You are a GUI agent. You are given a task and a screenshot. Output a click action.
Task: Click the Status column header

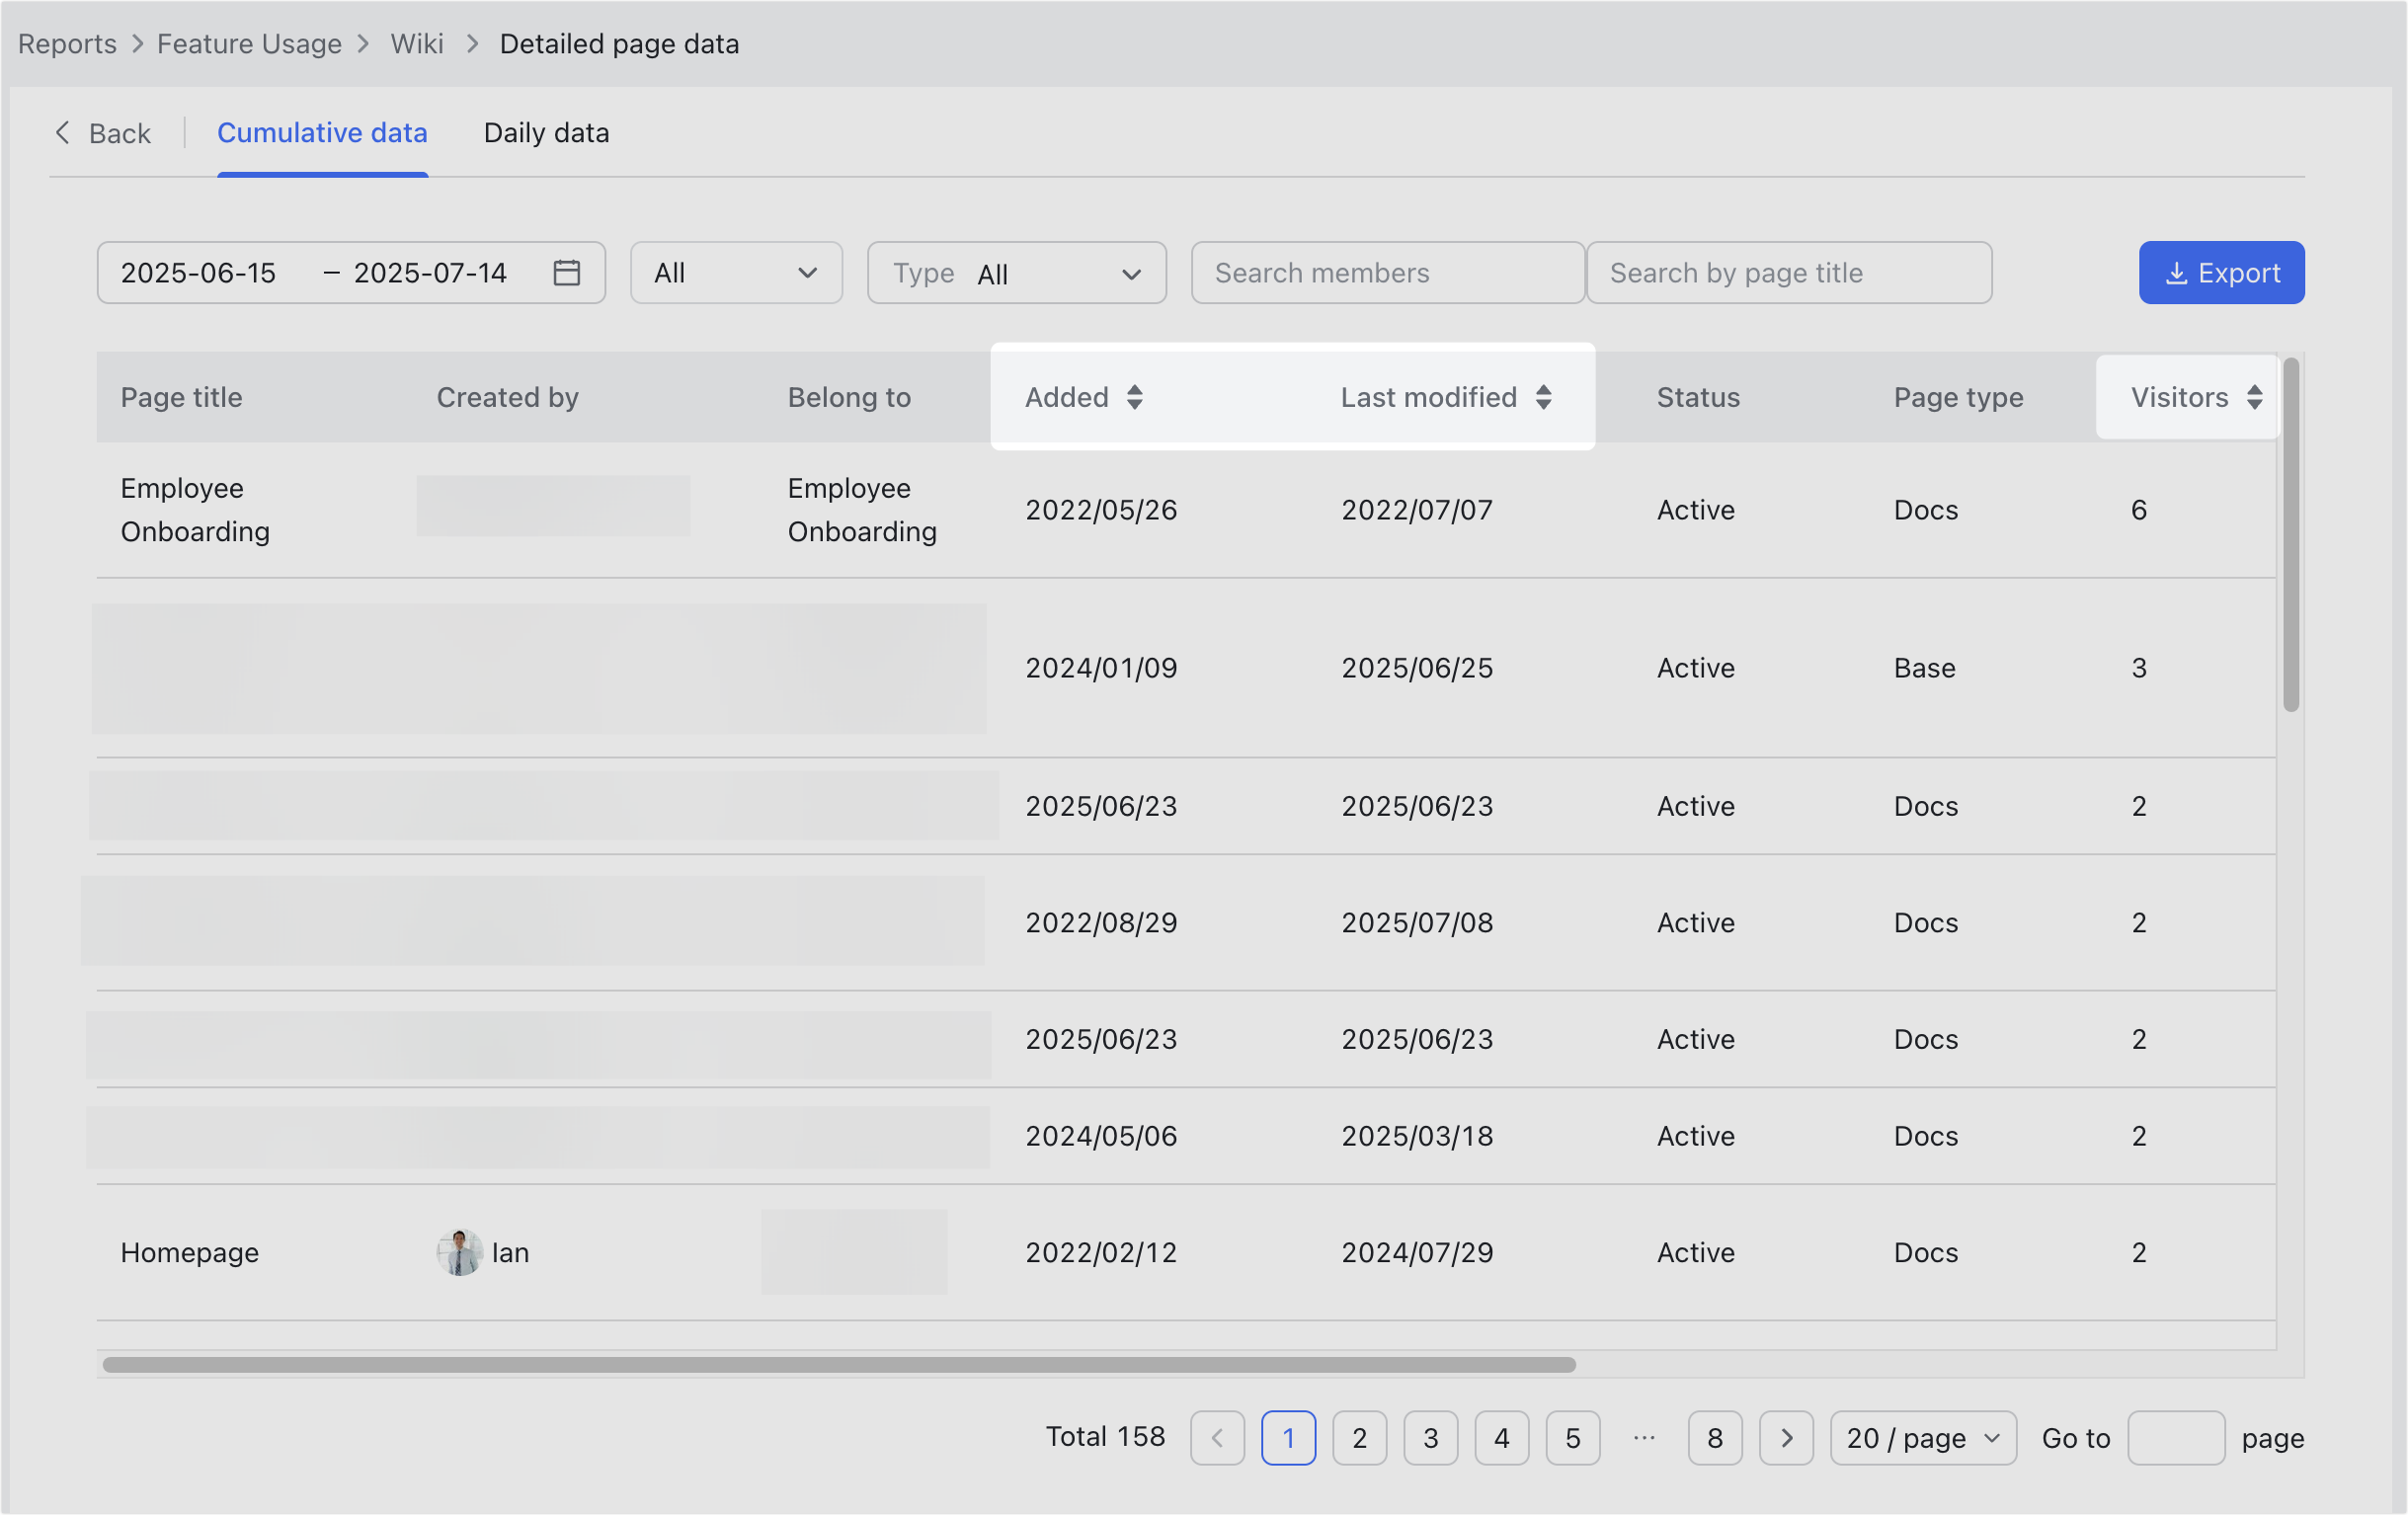tap(1698, 397)
